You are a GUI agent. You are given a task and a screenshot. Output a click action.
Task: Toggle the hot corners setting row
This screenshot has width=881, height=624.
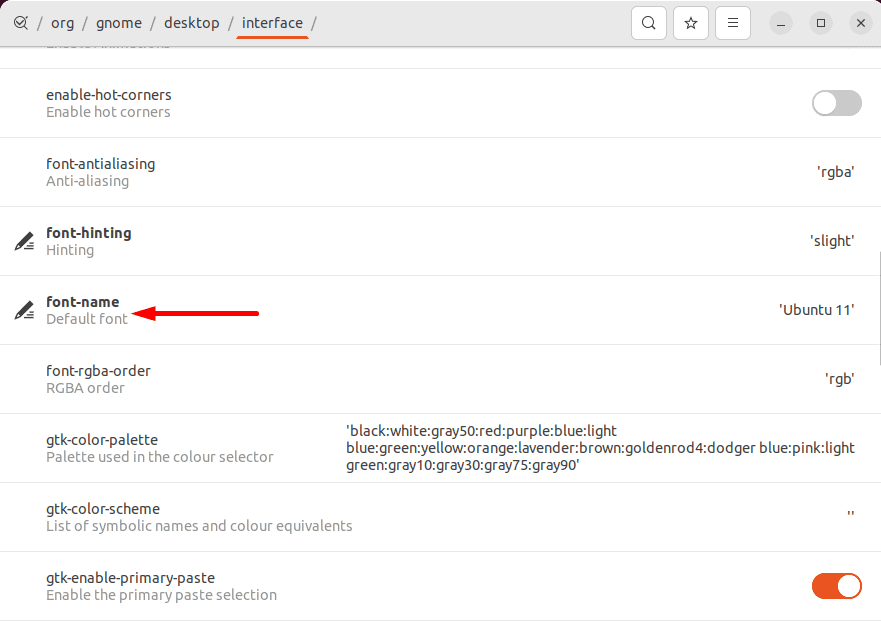coord(400,103)
